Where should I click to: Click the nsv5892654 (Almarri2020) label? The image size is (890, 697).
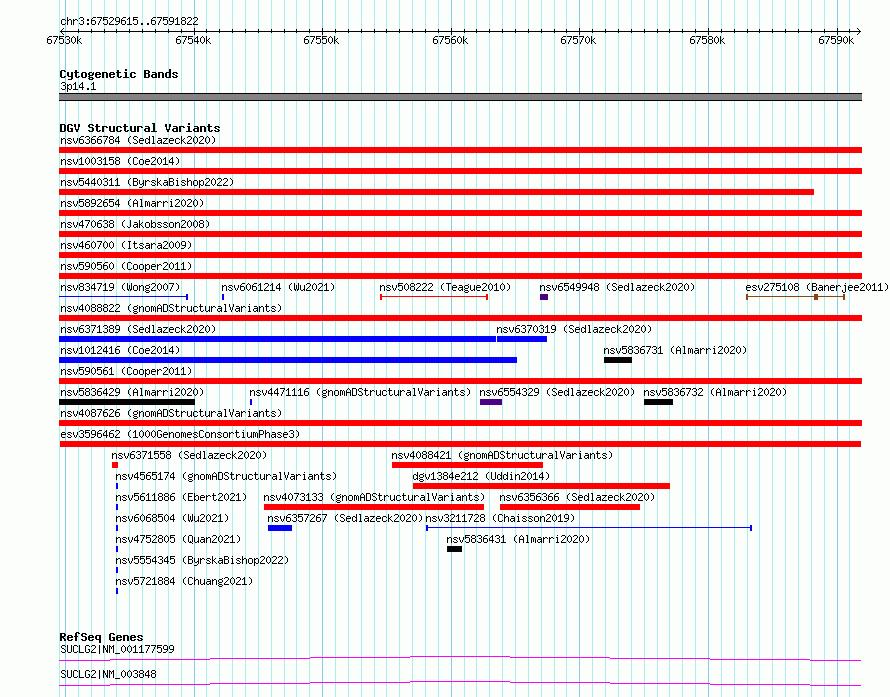tap(132, 203)
